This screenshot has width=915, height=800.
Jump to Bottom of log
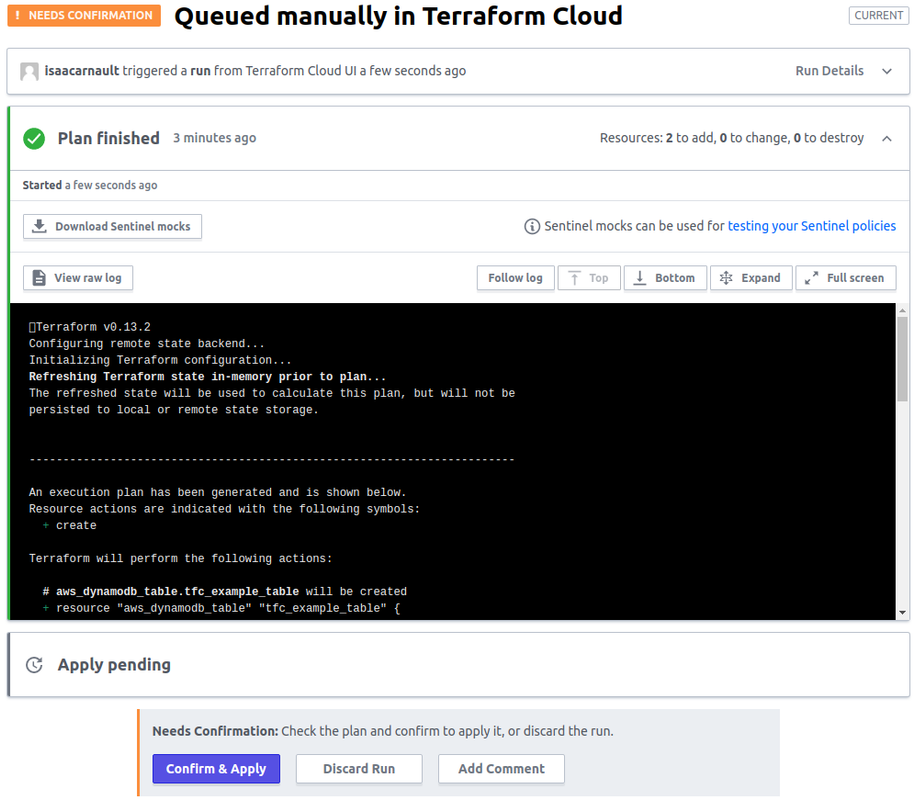point(665,278)
